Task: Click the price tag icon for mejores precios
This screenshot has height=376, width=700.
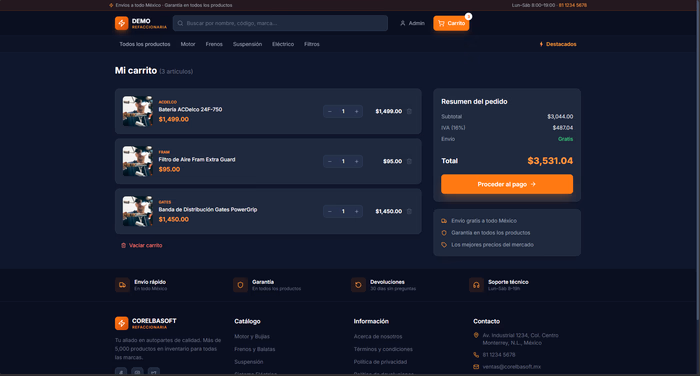Action: pos(444,245)
